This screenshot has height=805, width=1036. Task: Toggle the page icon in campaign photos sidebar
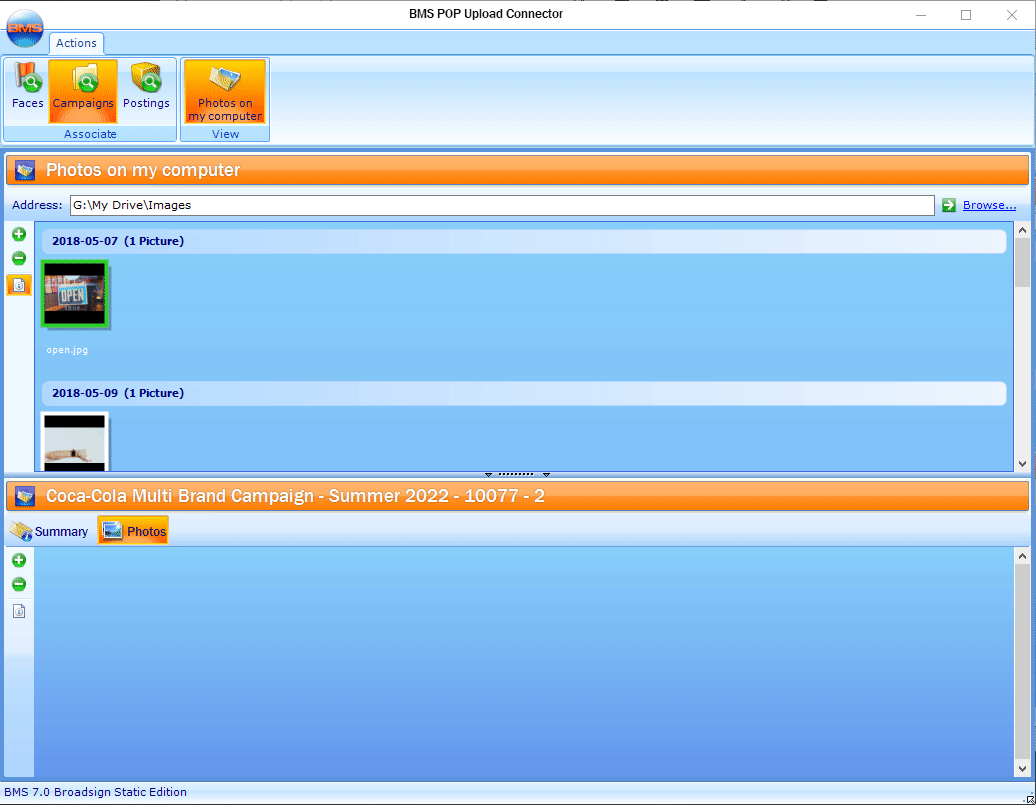(19, 611)
